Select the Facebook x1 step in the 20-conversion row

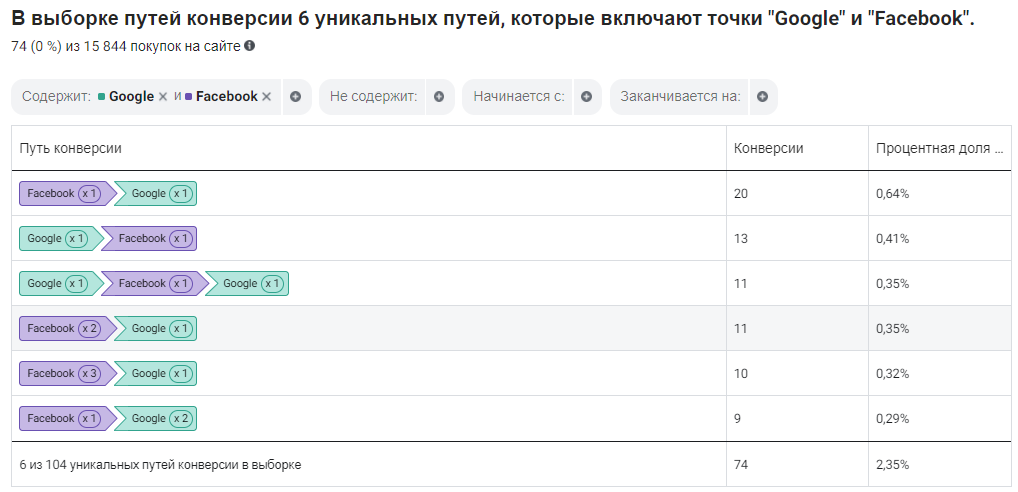tap(67, 193)
